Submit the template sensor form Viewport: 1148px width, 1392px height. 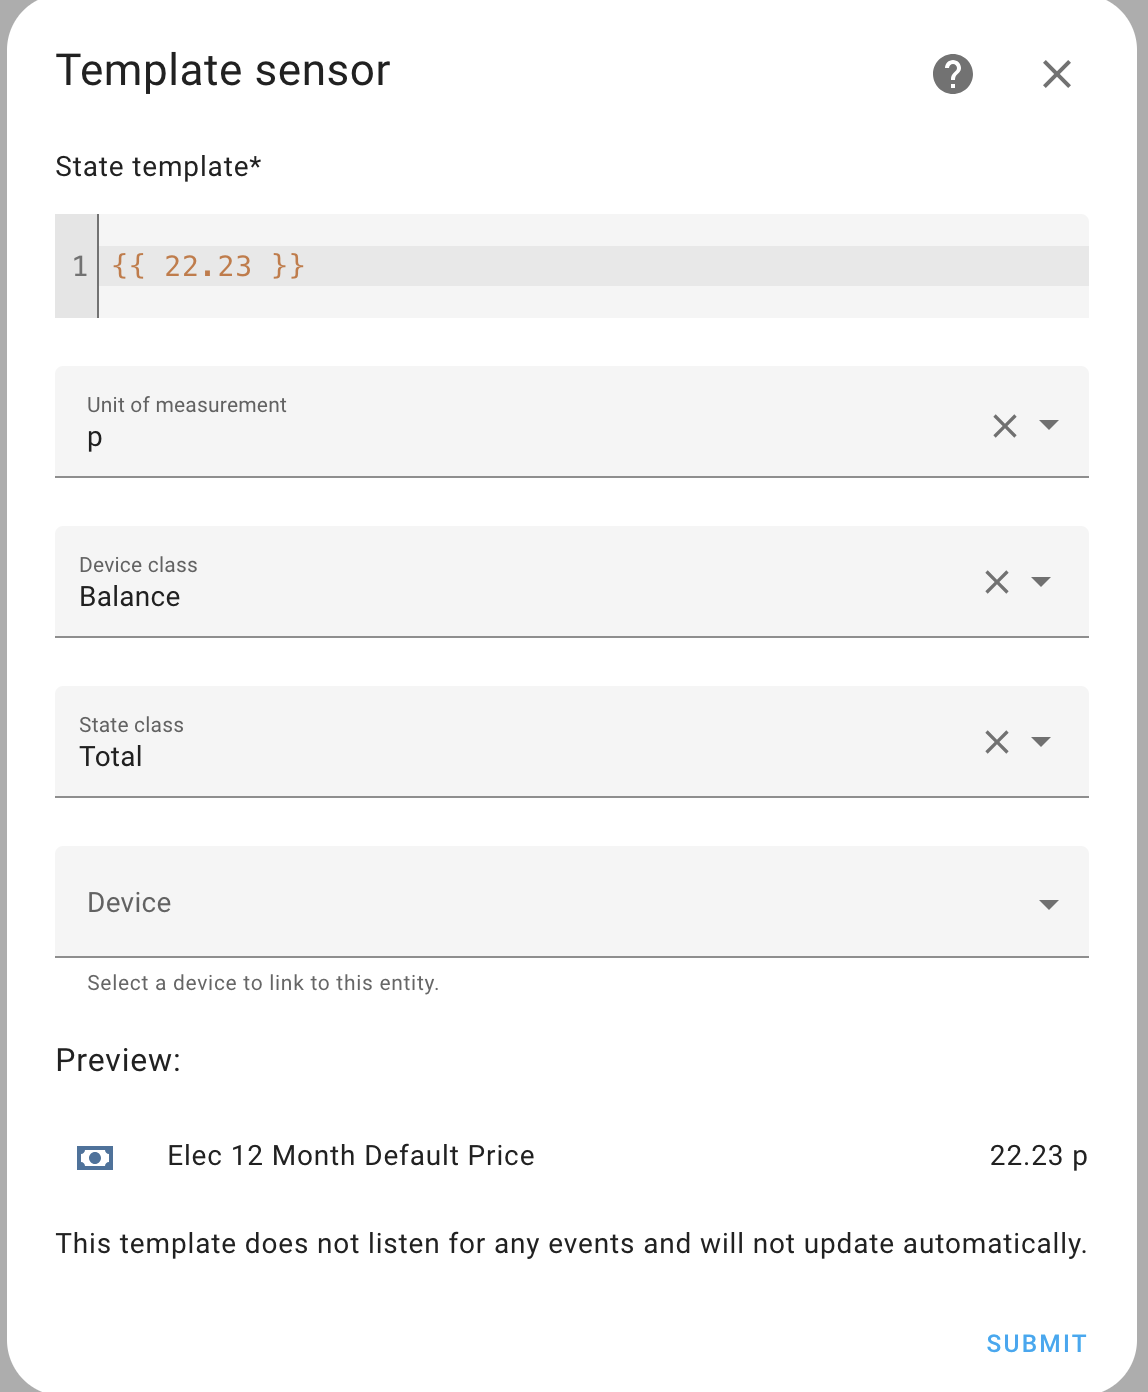pos(1036,1344)
